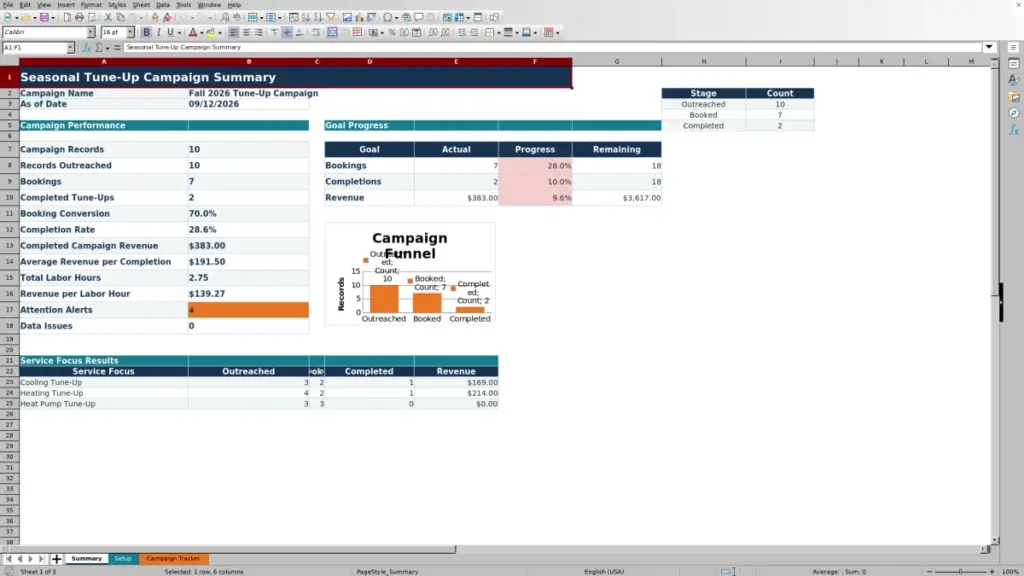The width and height of the screenshot is (1024, 576).
Task: Click the add new sheet button
Action: [x=56, y=558]
